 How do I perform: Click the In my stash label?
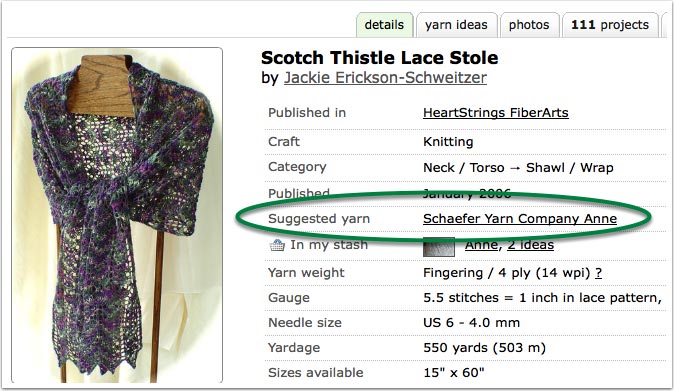(x=329, y=244)
